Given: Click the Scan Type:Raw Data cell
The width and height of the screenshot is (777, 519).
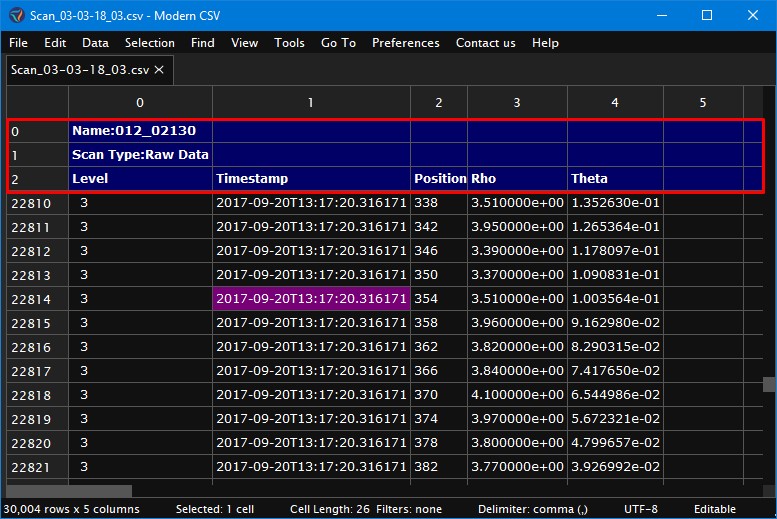Looking at the screenshot, I should (x=140, y=155).
